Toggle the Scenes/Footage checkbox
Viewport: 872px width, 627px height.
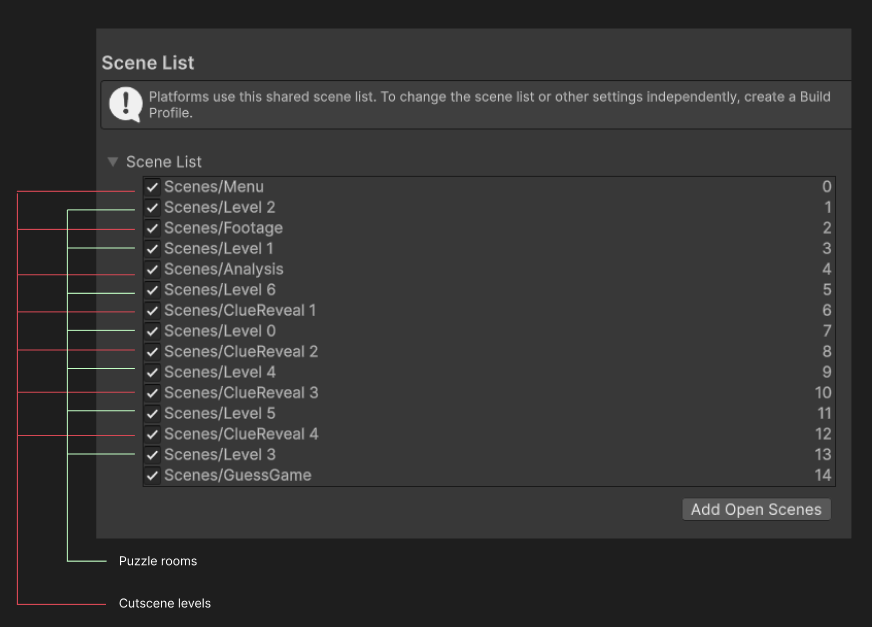152,228
